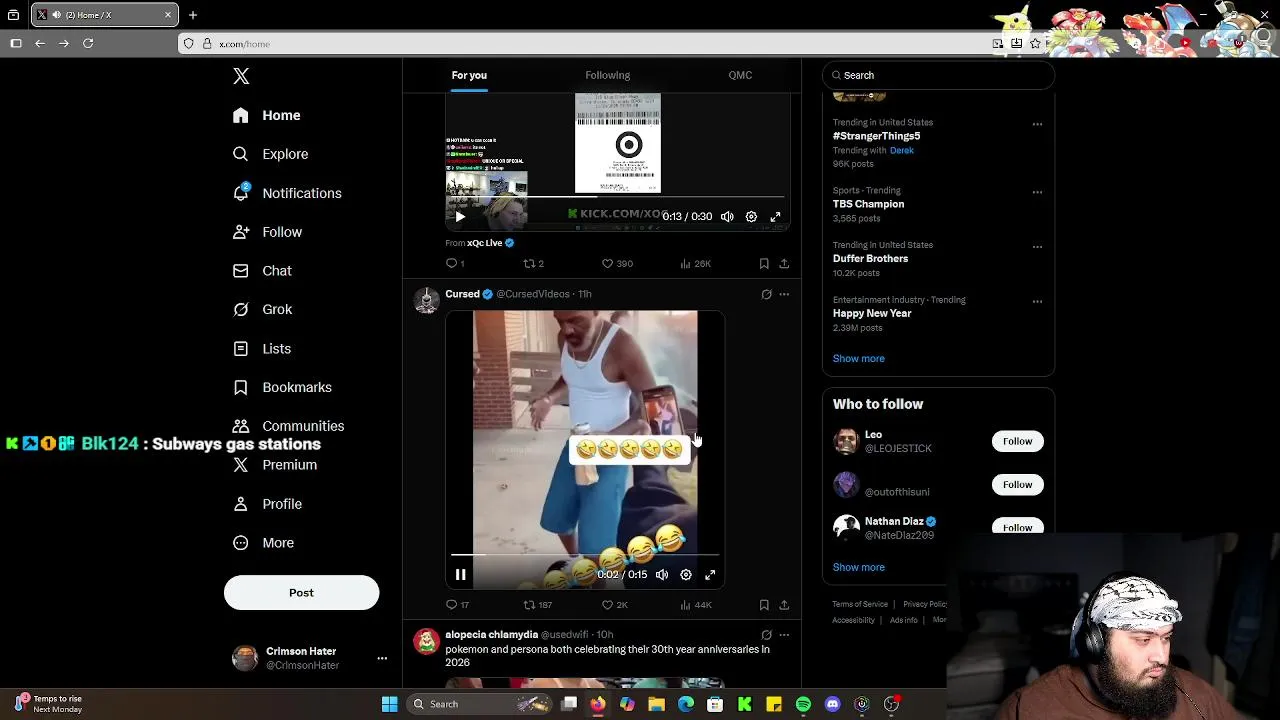
Task: Mute the Cursed video volume
Action: click(662, 575)
